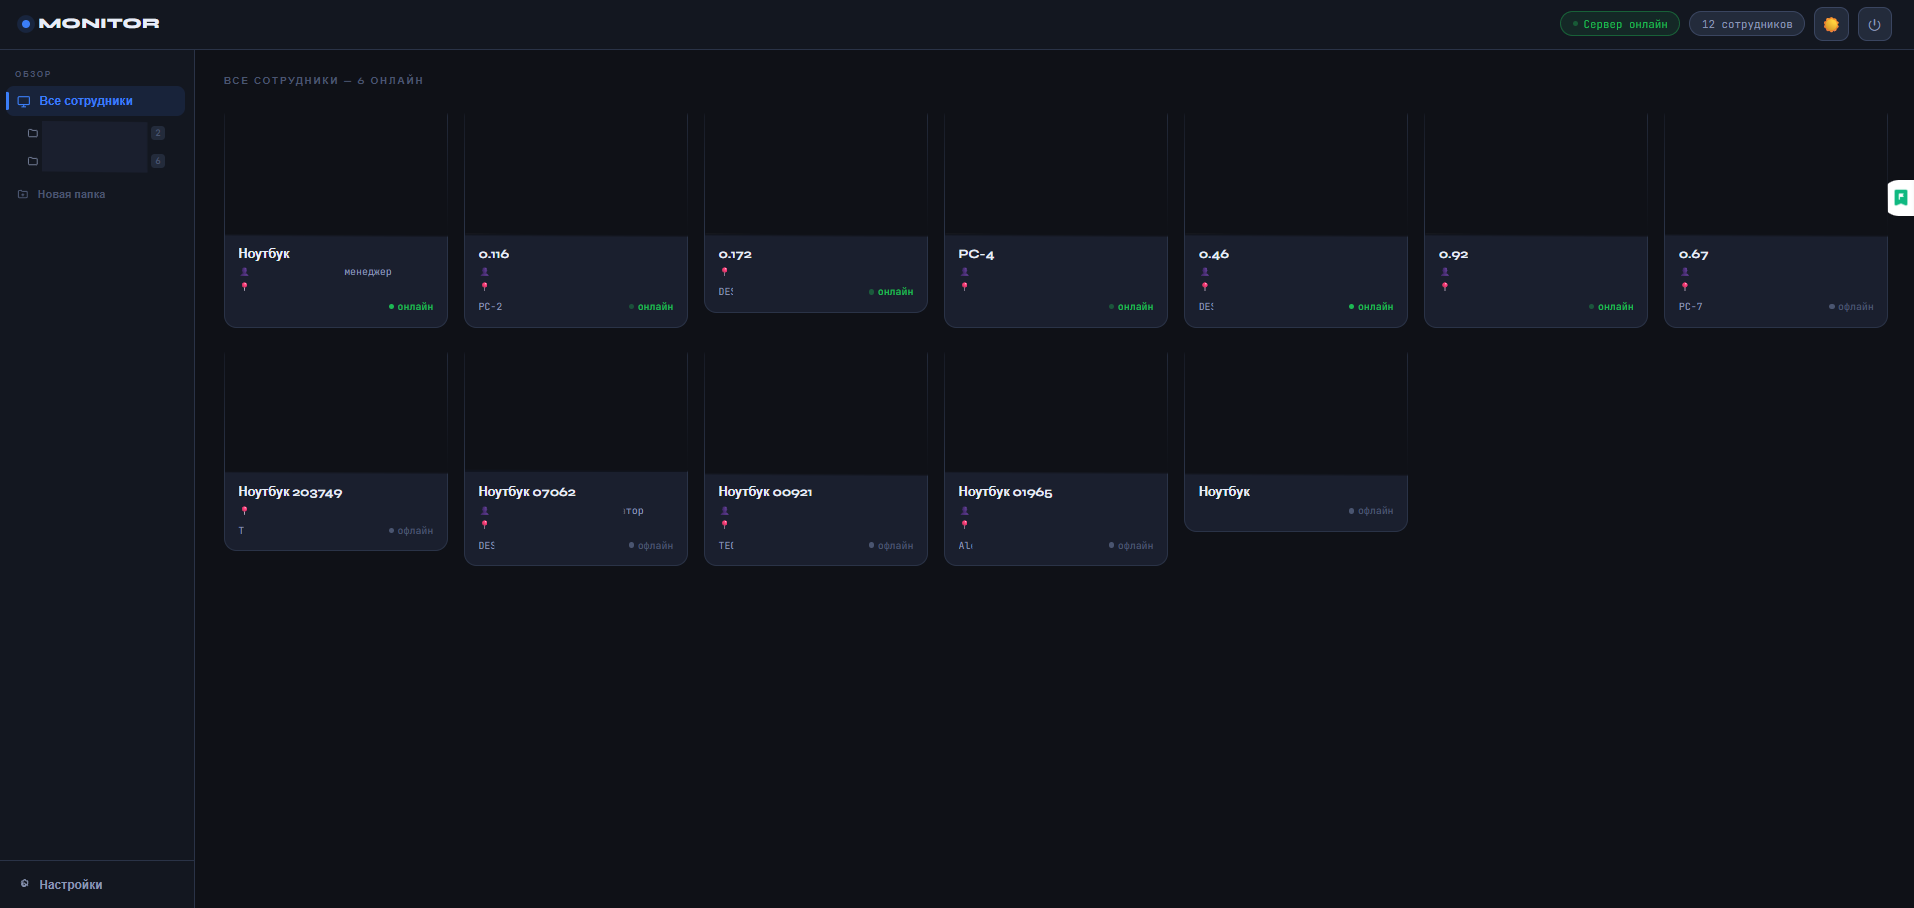Open Настройки gear icon in sidebar
1914x908 pixels.
25,884
